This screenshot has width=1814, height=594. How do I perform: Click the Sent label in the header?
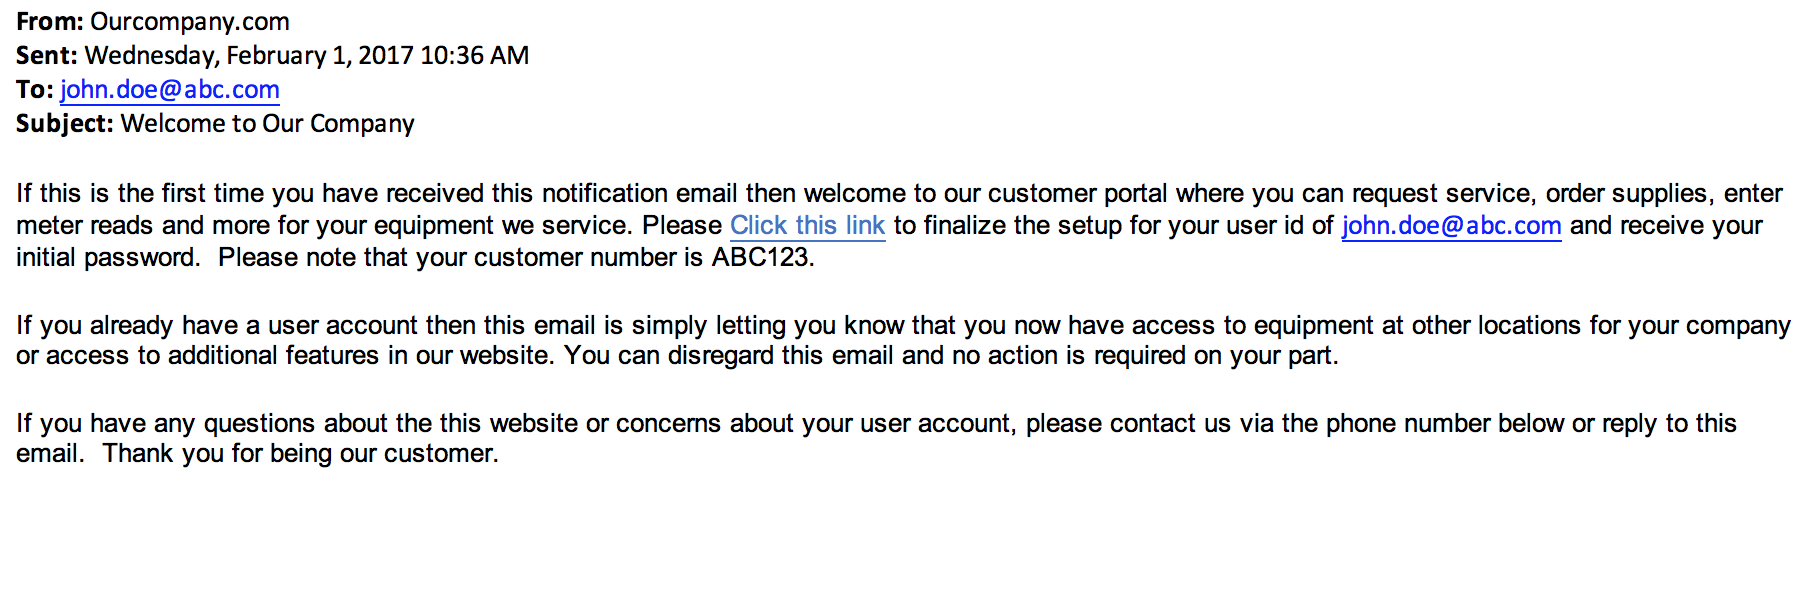click(46, 55)
